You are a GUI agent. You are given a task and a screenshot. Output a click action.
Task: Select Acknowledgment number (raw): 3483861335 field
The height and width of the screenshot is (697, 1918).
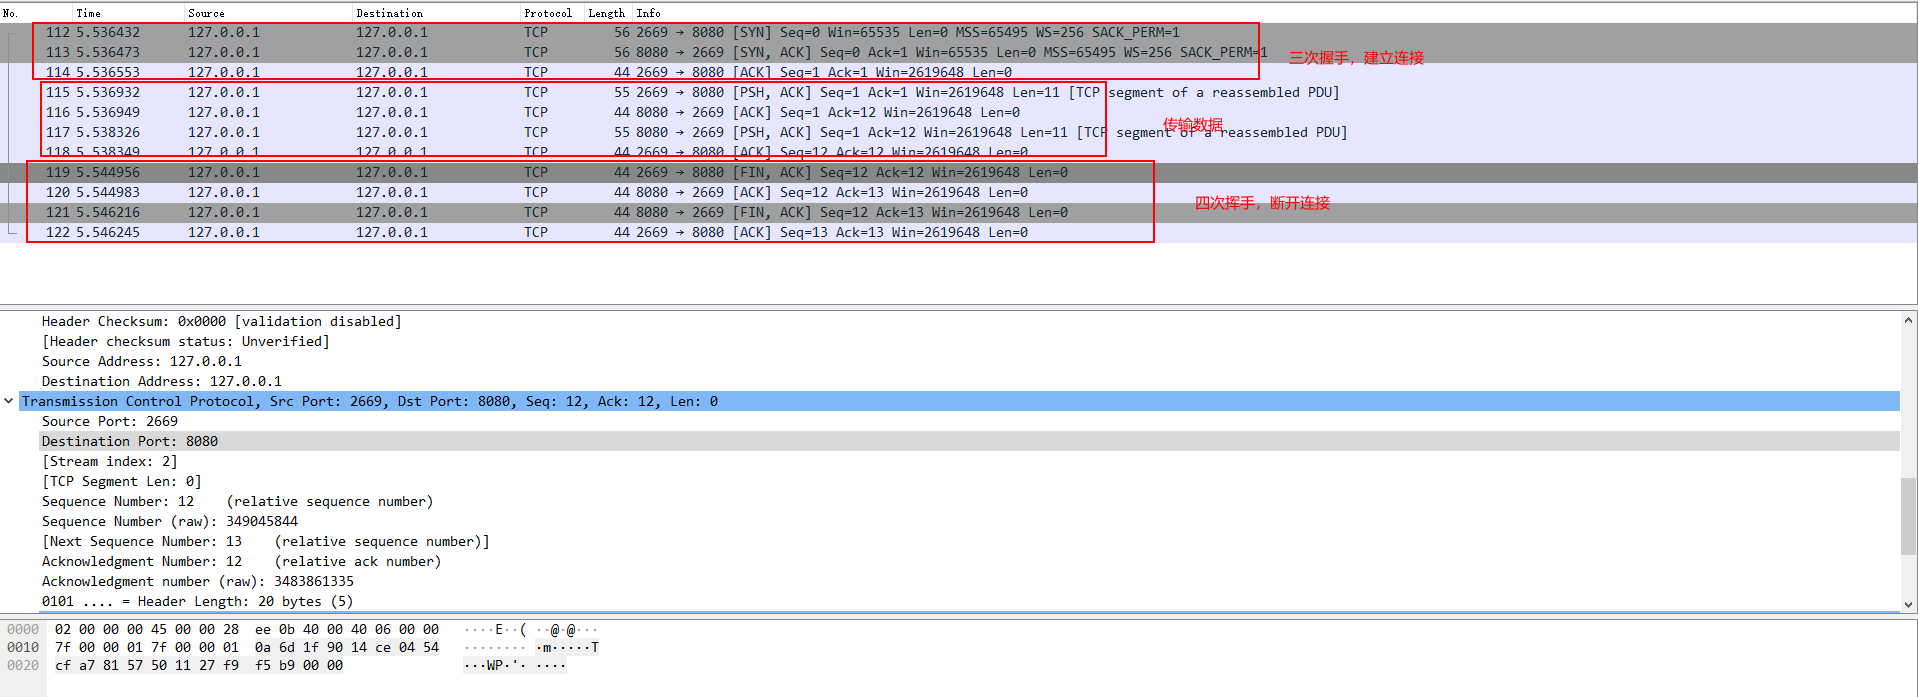(x=197, y=581)
